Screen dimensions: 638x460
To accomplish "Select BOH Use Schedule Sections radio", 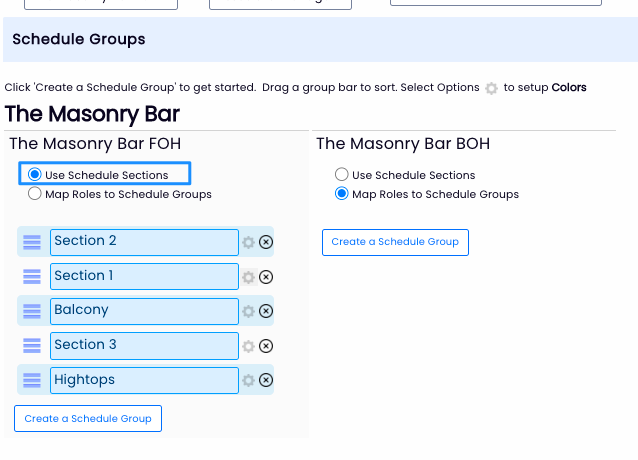I will 341,174.
